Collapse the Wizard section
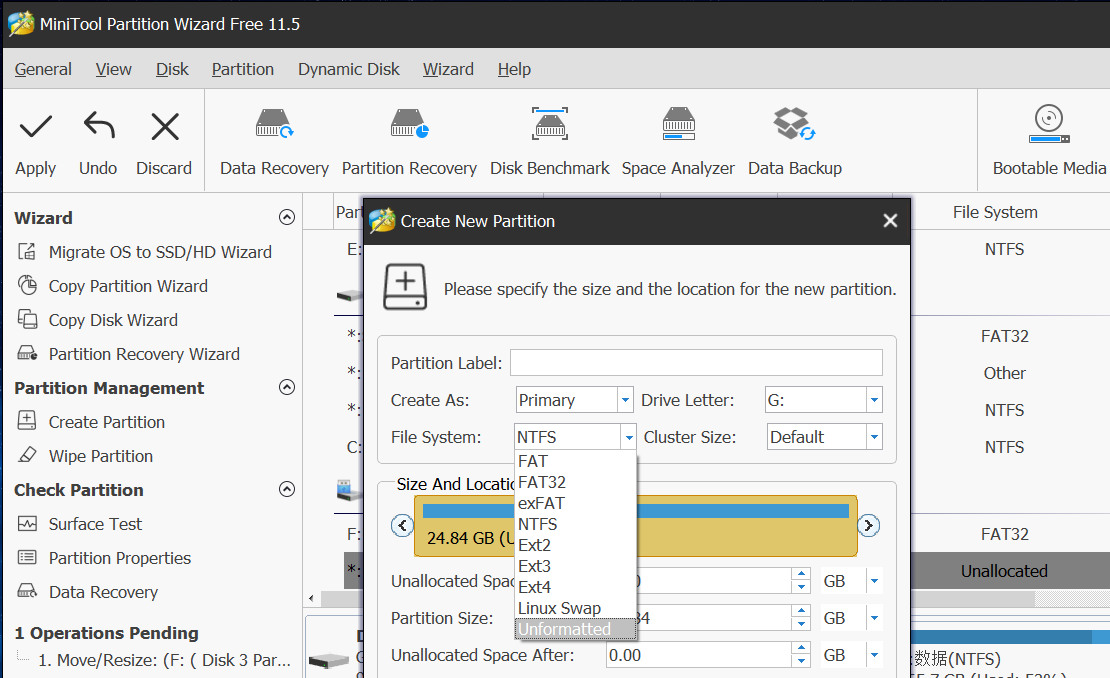Screen dimensions: 1110x678 (x=287, y=218)
